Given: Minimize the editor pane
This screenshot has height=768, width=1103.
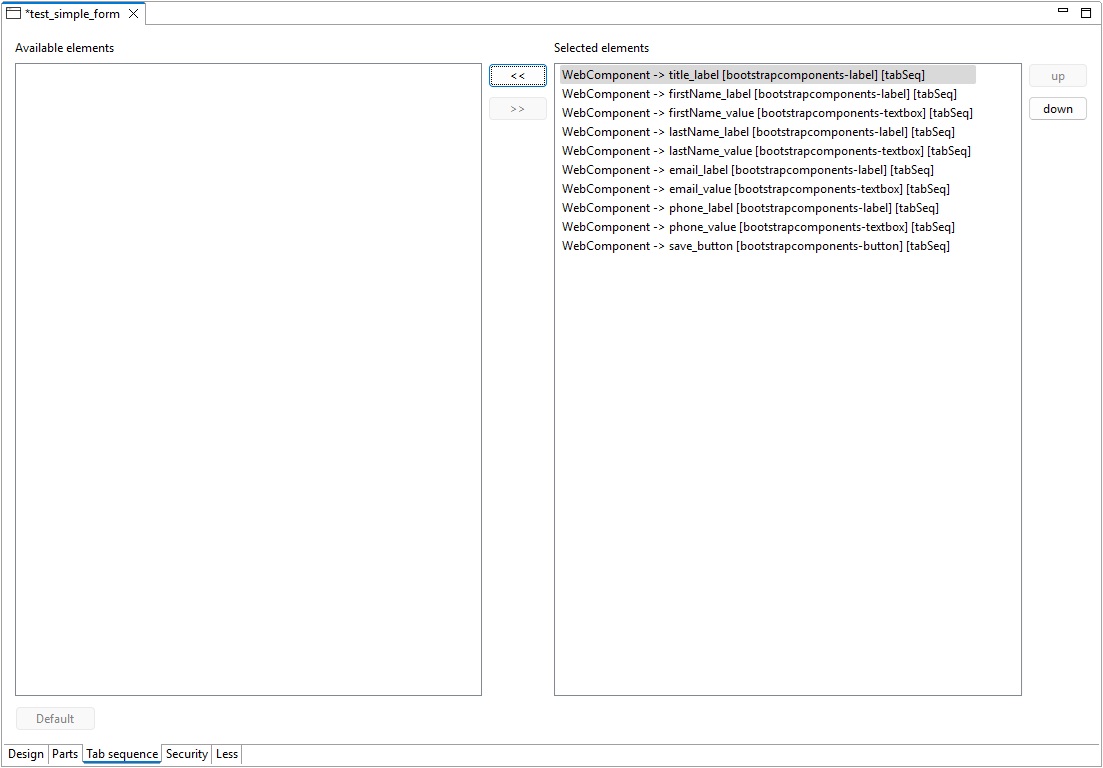Looking at the screenshot, I should (x=1063, y=11).
